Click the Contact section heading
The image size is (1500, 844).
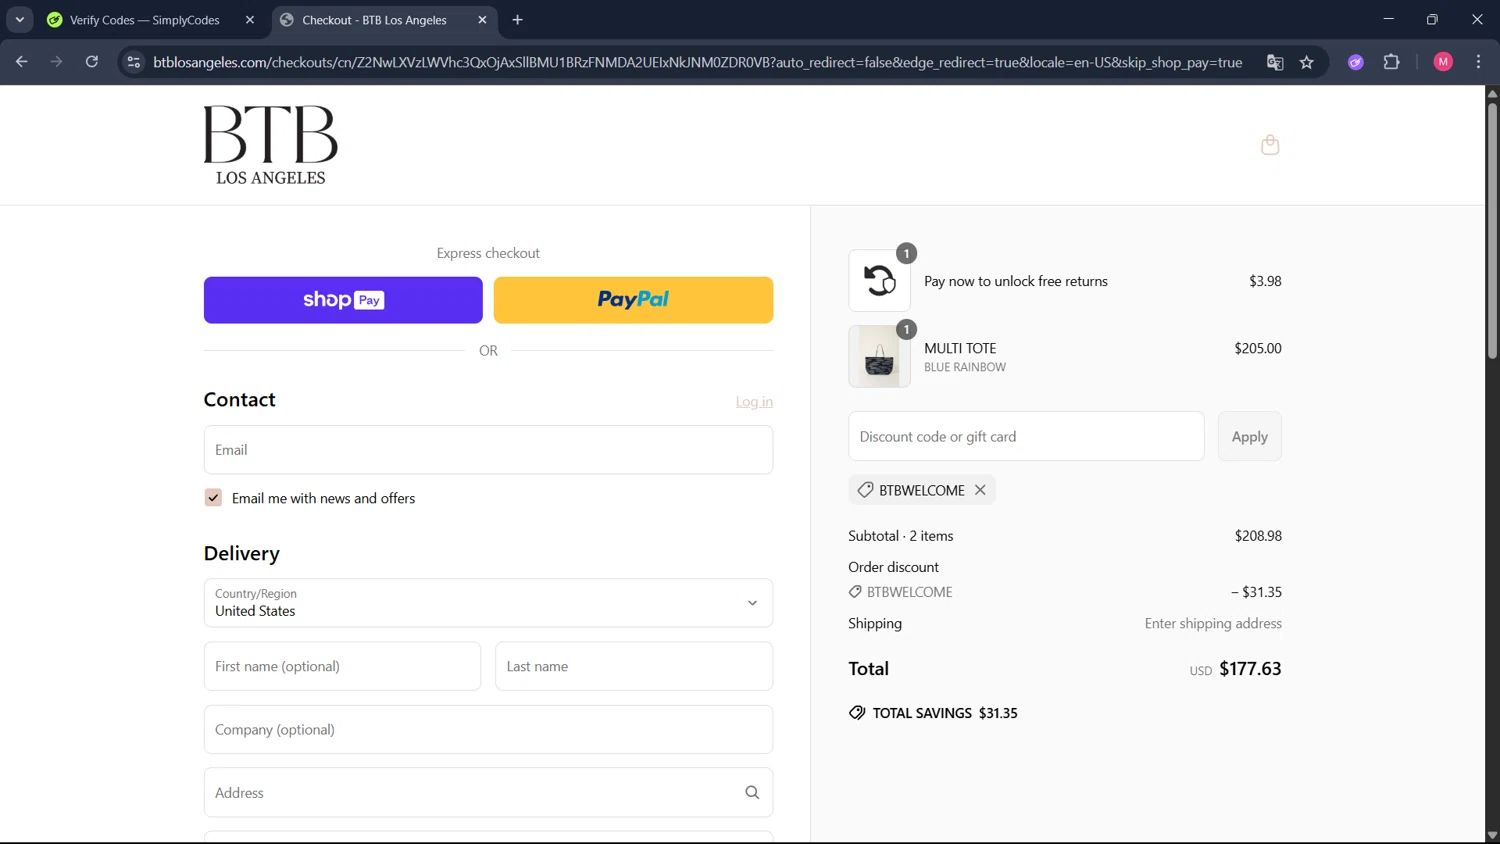click(x=240, y=399)
